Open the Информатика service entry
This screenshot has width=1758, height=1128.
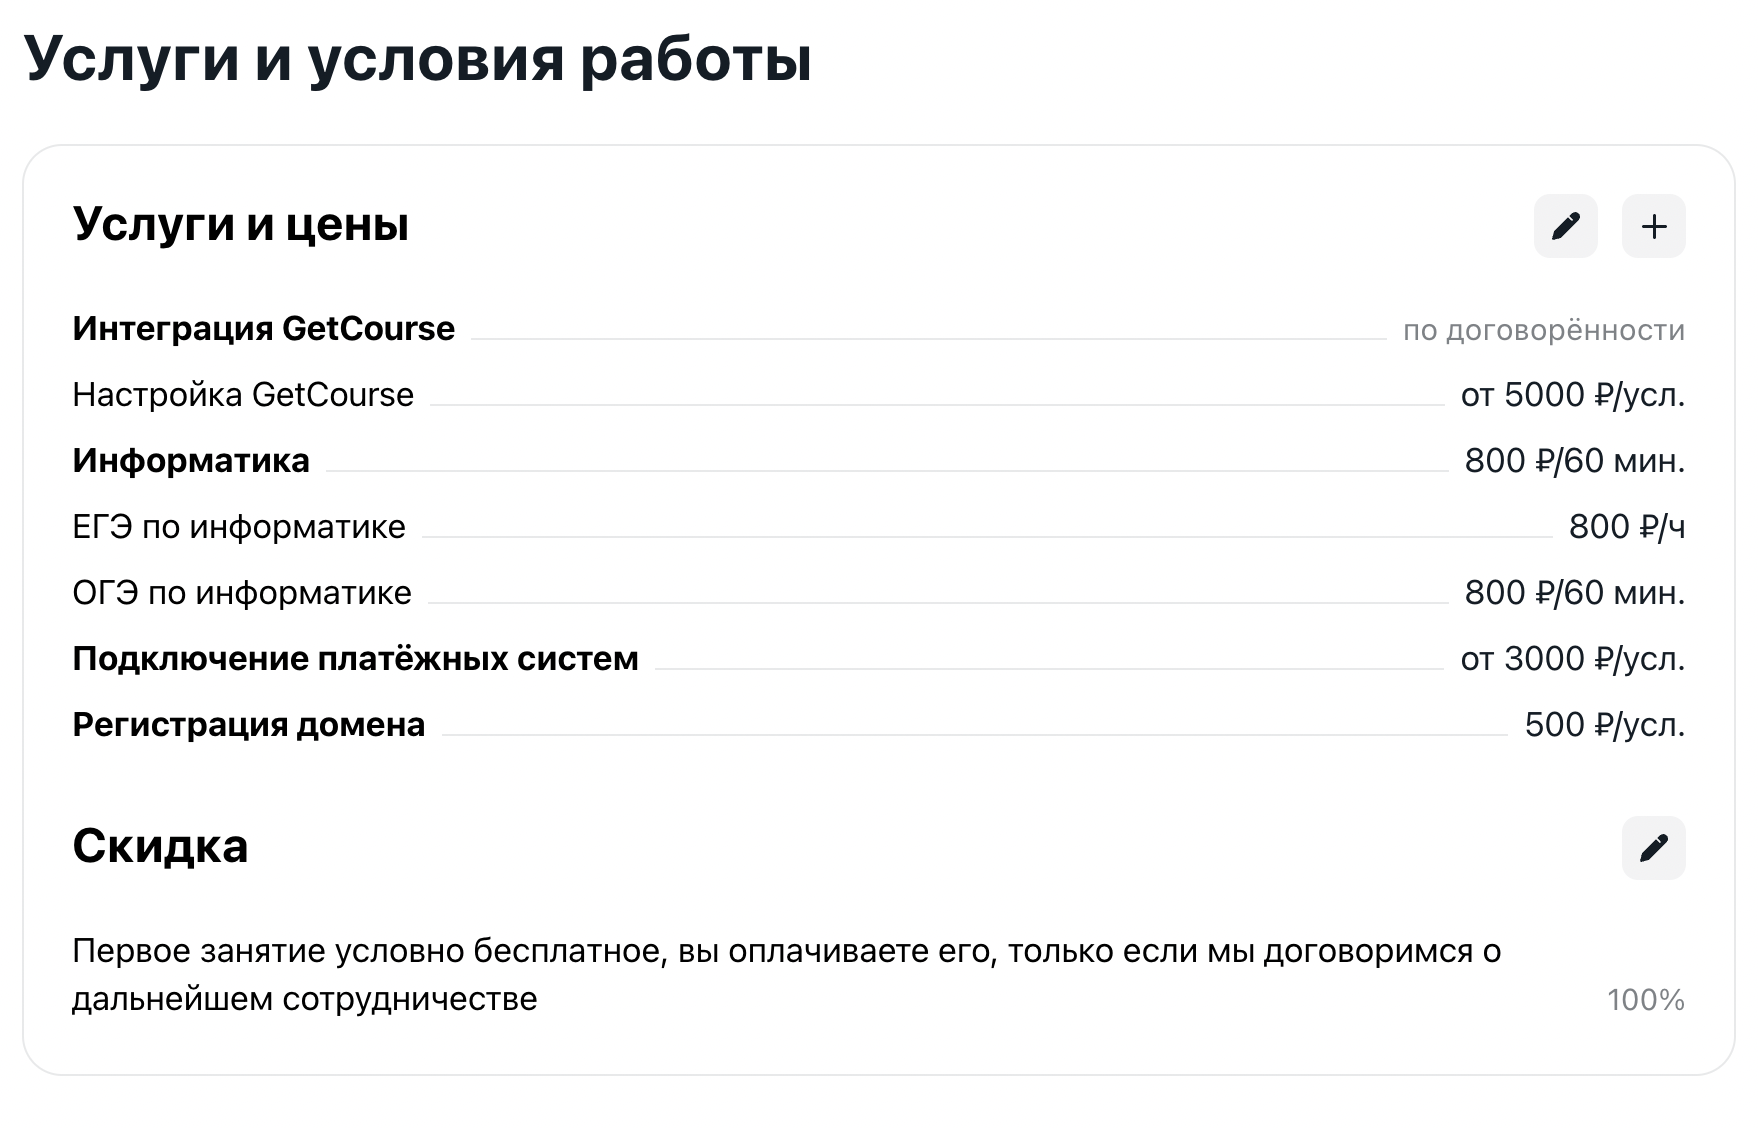(x=191, y=460)
